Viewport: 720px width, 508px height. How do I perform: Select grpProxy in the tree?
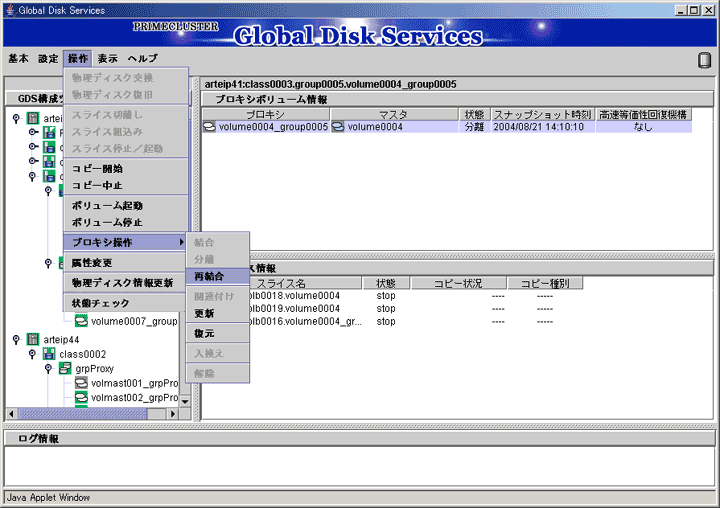[95, 368]
